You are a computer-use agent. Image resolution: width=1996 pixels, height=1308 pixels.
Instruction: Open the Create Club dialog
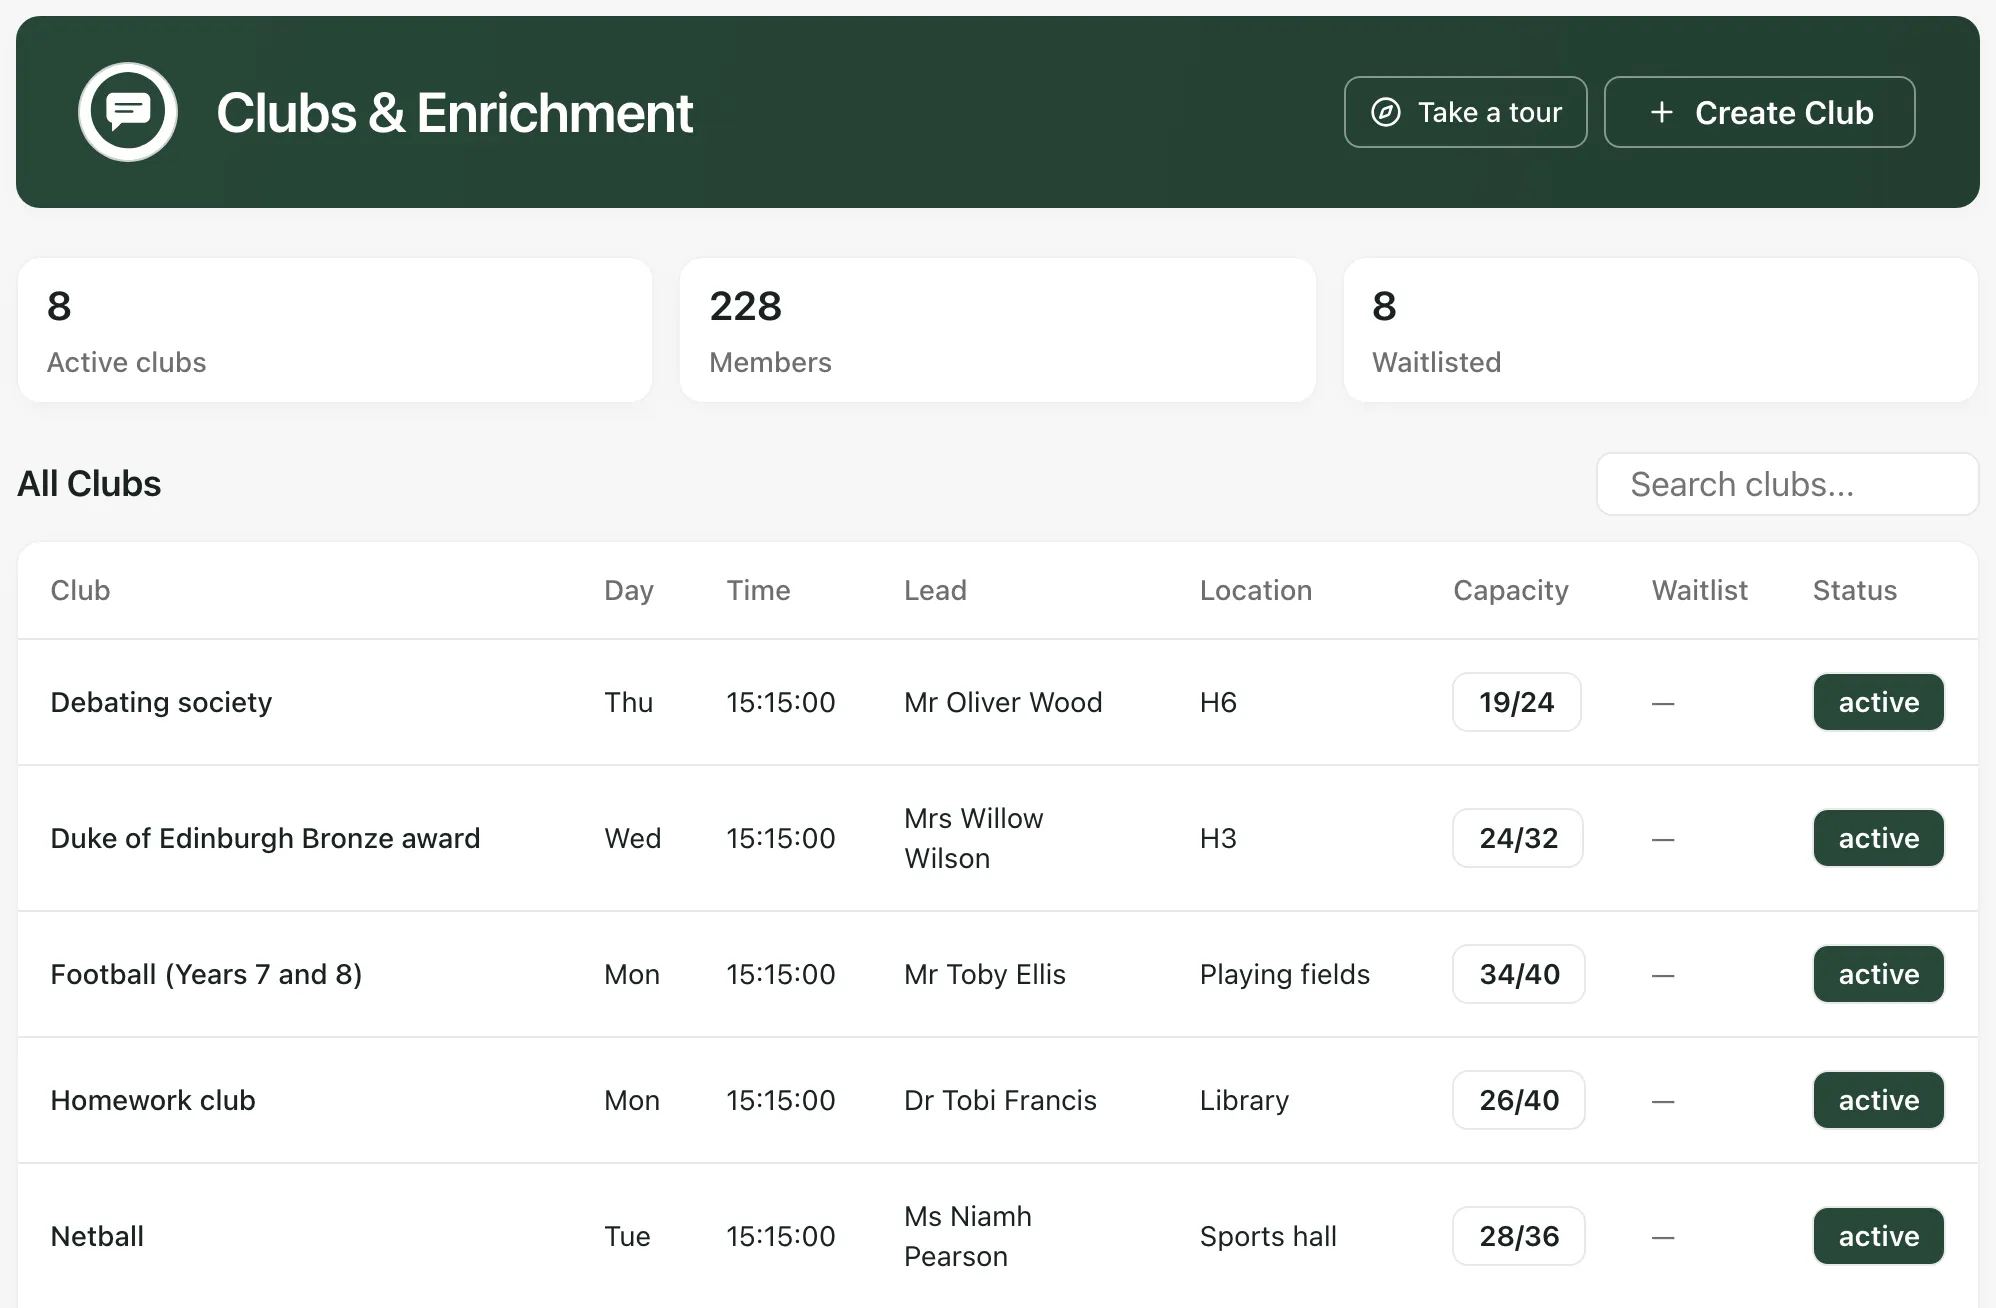(x=1759, y=112)
